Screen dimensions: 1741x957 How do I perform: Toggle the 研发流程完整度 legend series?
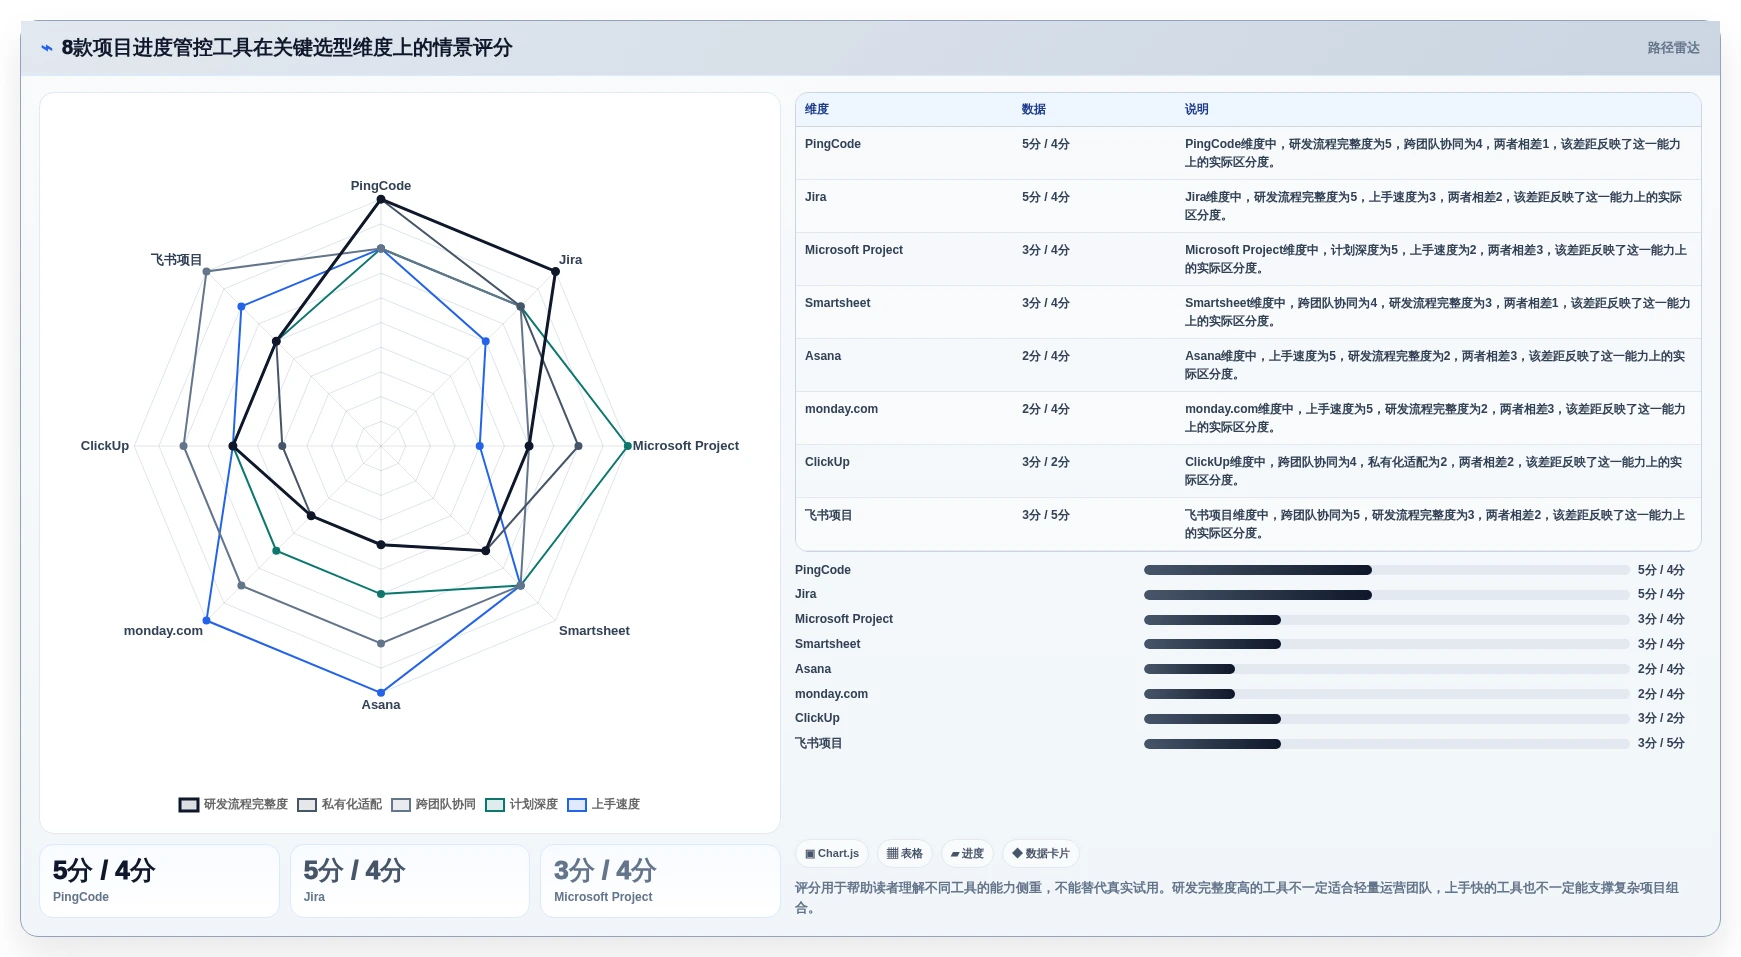click(233, 804)
